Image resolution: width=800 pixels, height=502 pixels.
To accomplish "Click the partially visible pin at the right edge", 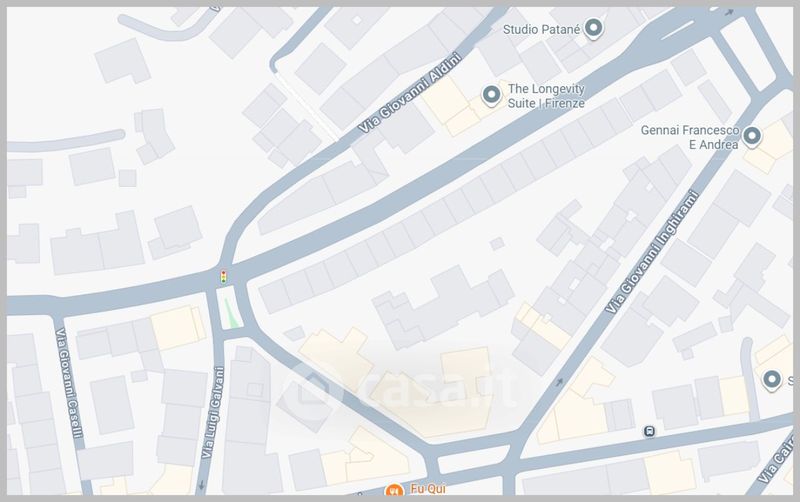I will (x=772, y=380).
